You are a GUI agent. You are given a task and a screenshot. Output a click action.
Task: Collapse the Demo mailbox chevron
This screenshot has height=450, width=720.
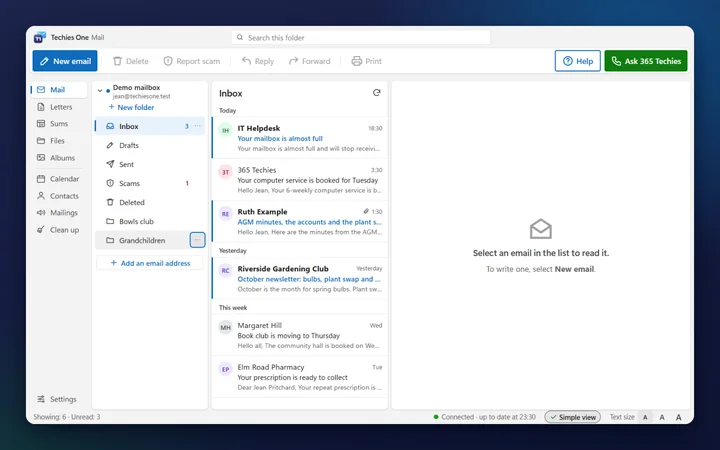100,91
